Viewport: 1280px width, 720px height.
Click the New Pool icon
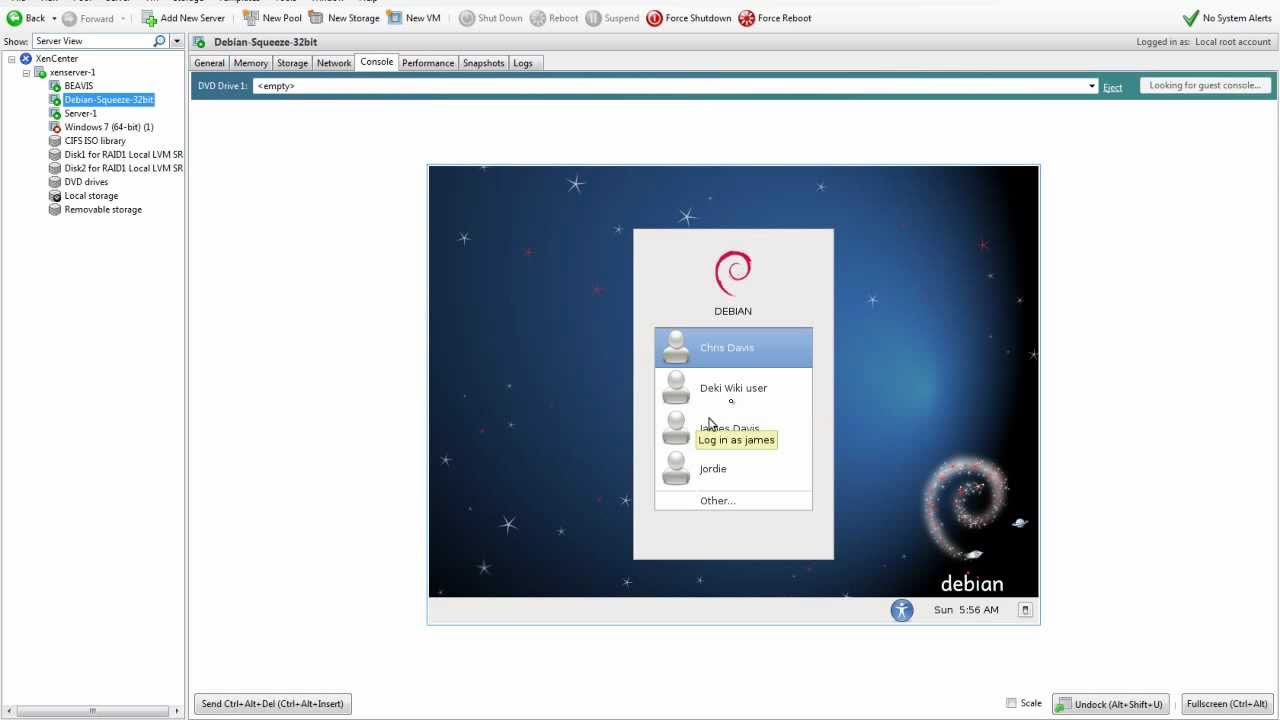(251, 18)
